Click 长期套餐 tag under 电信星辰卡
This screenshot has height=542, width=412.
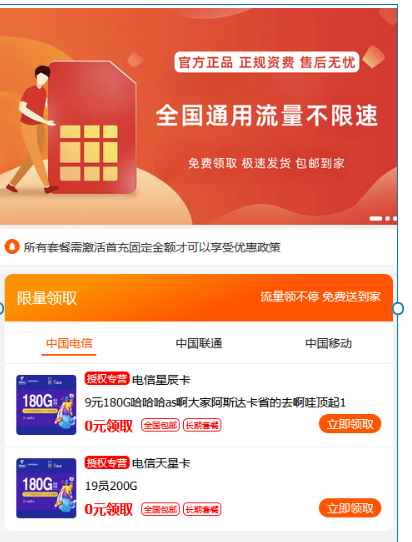(202, 425)
